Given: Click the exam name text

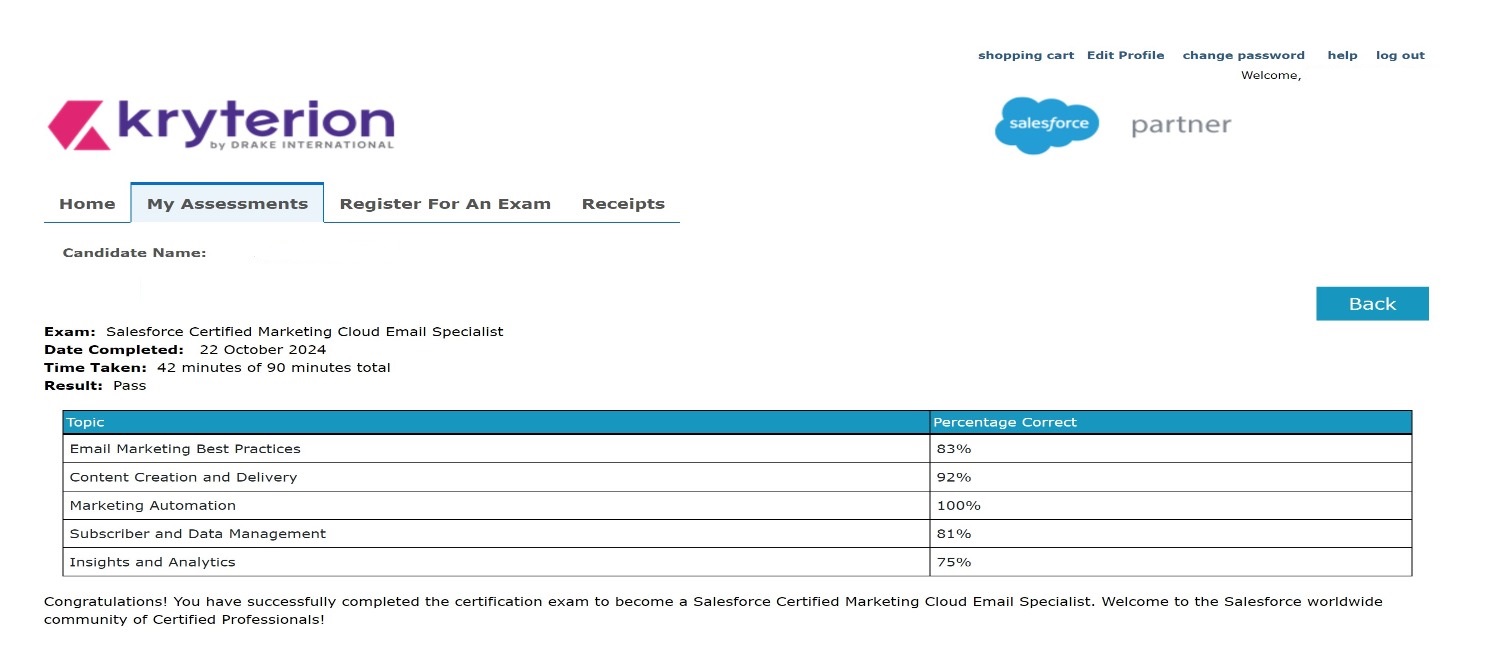Looking at the screenshot, I should (305, 331).
